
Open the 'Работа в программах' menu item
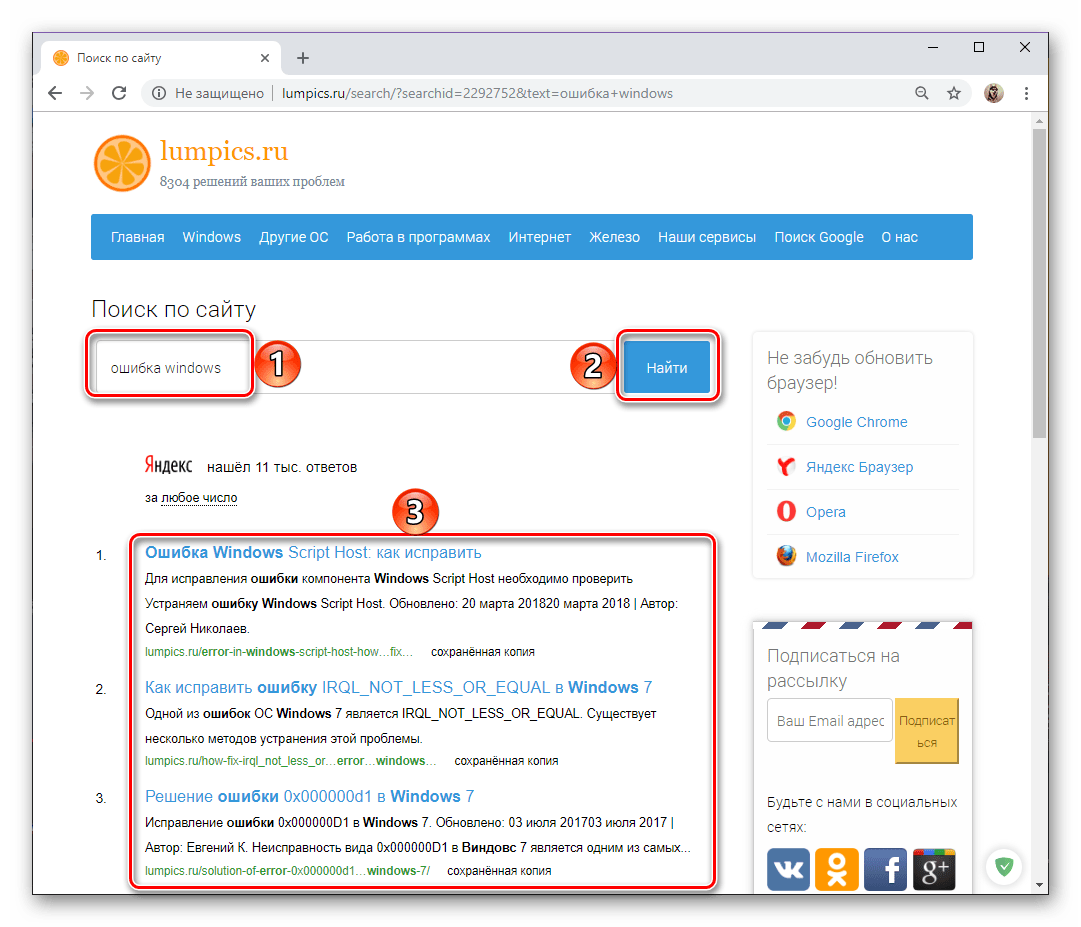[x=418, y=237]
